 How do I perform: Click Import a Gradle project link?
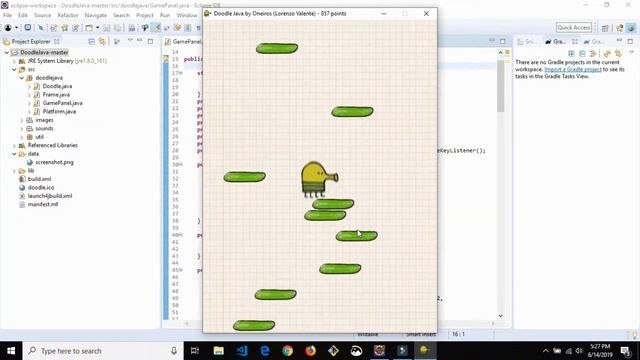pos(573,69)
